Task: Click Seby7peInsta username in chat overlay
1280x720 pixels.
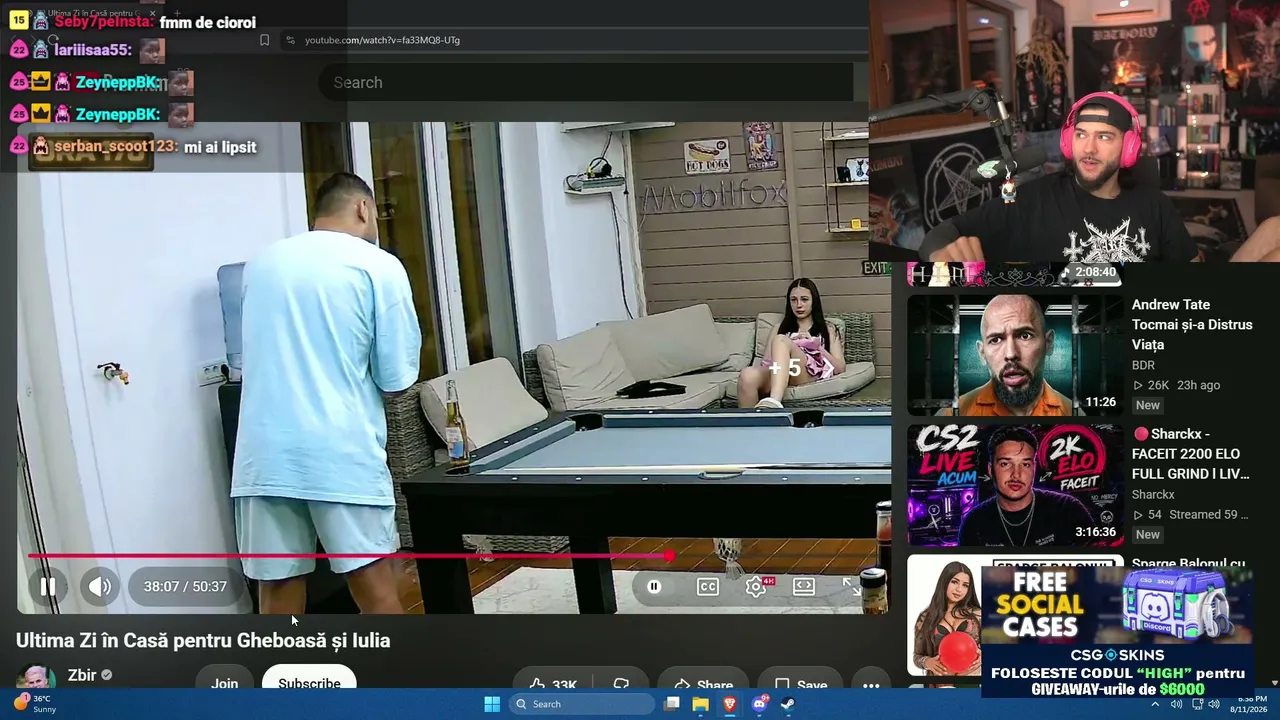Action: (x=104, y=22)
